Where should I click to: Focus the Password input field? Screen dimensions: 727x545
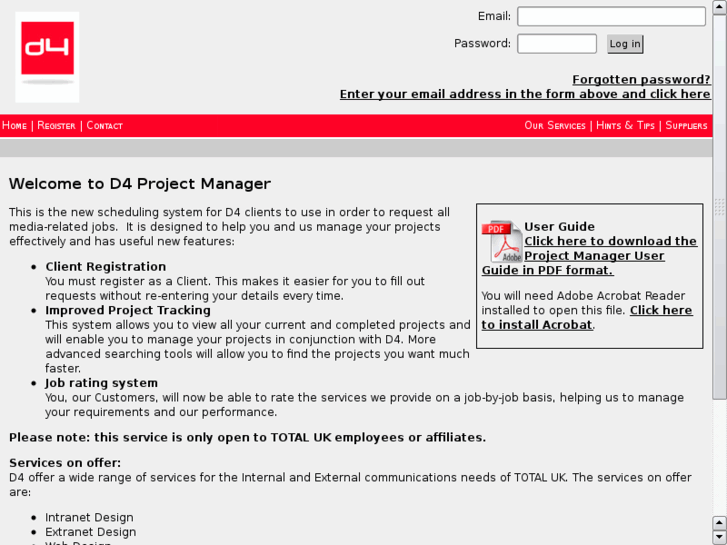pyautogui.click(x=556, y=44)
